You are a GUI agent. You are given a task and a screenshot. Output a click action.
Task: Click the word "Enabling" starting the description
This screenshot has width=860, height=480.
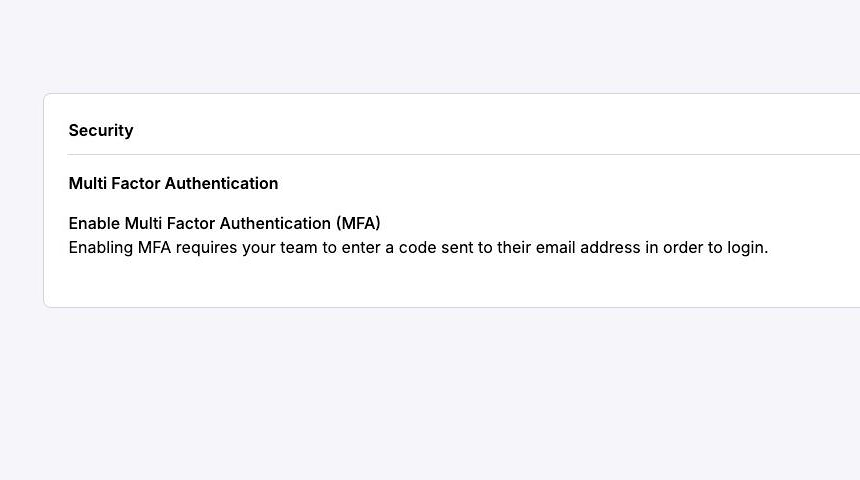click(100, 248)
